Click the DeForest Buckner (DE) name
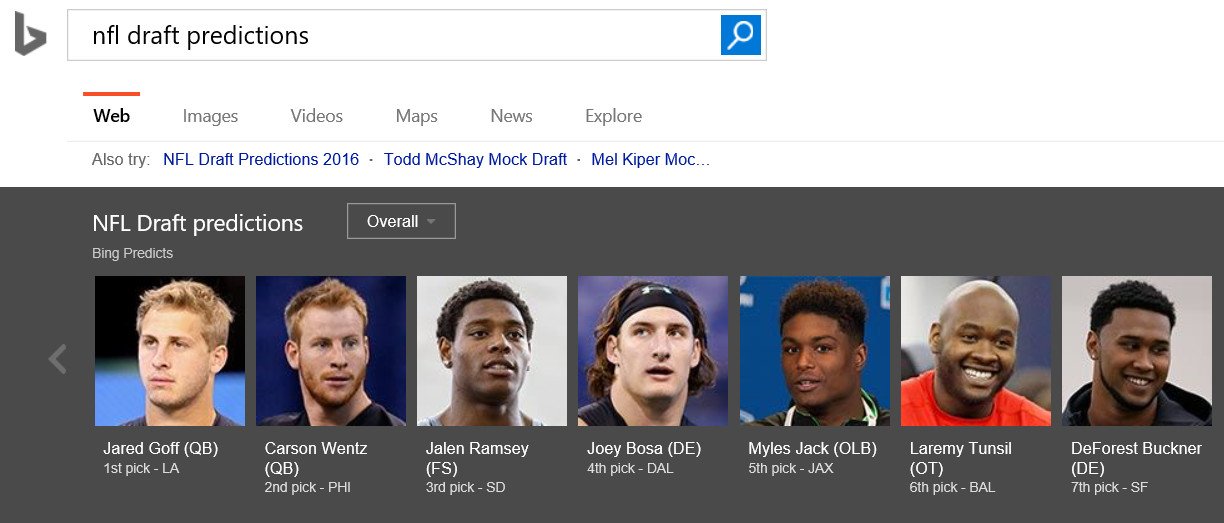The height and width of the screenshot is (523, 1224). tap(1136, 458)
